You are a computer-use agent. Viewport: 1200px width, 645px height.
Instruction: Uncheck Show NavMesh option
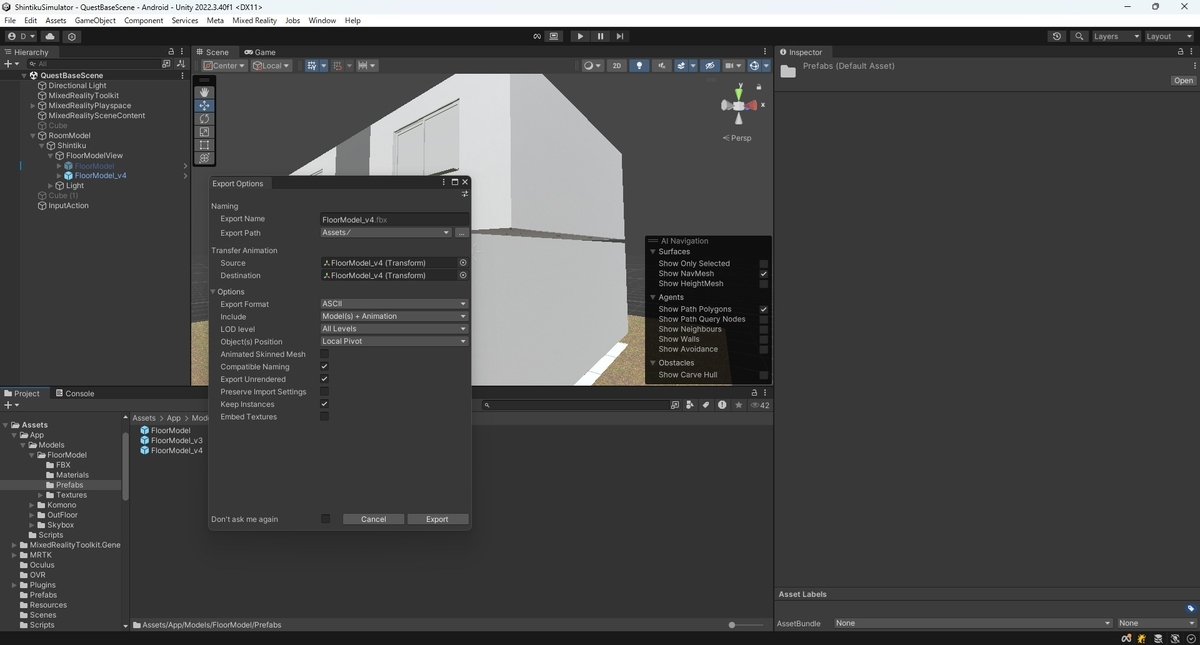click(764, 274)
